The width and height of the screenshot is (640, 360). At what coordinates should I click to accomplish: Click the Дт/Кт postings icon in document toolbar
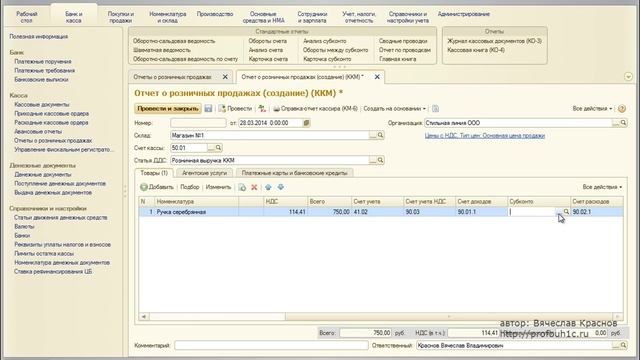262,109
